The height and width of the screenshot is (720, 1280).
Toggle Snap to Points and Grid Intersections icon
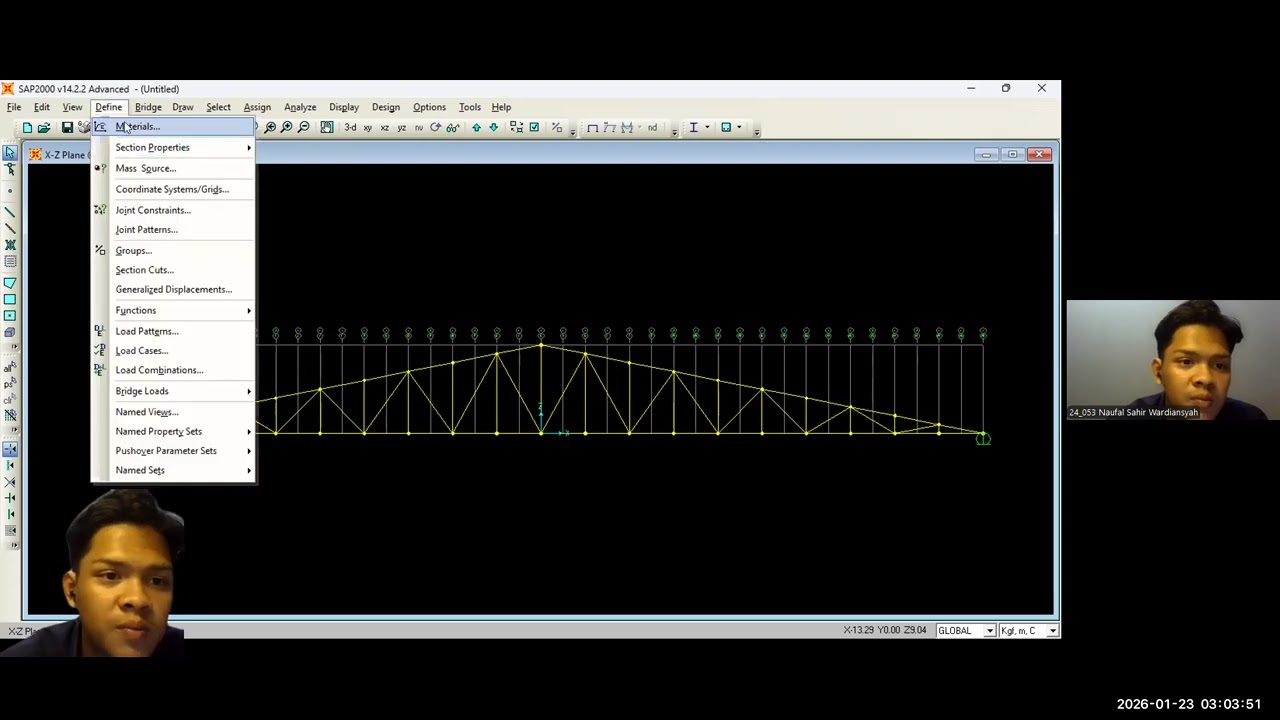[x=10, y=449]
